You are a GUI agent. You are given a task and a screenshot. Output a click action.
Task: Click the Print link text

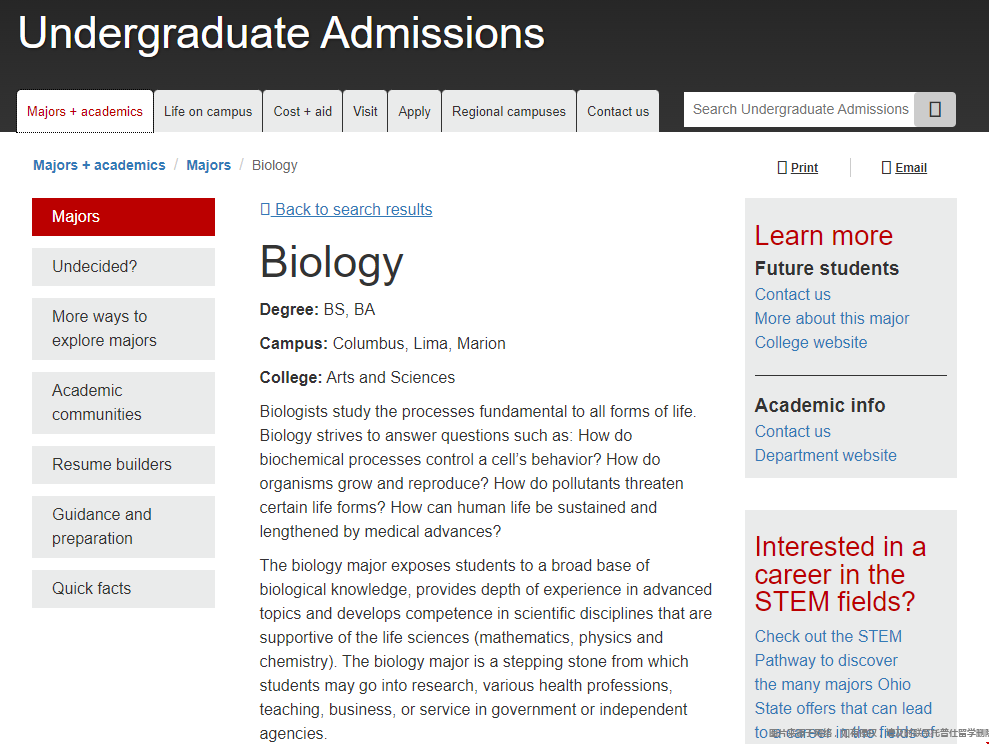pyautogui.click(x=804, y=168)
